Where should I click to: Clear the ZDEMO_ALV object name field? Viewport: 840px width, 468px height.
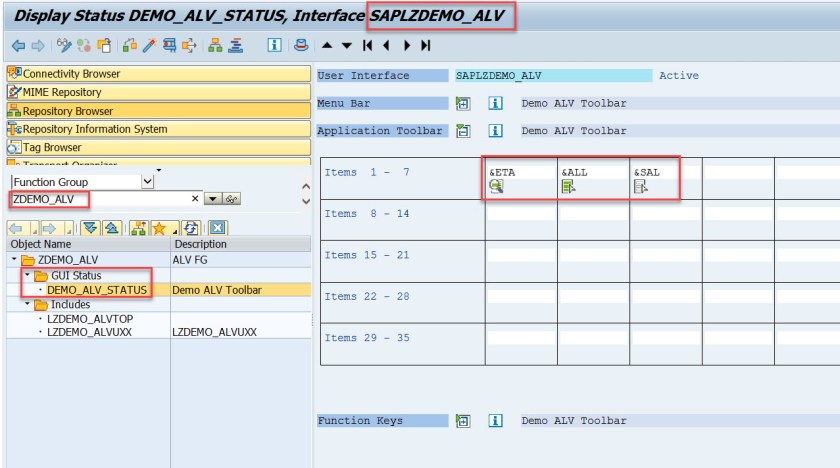195,199
